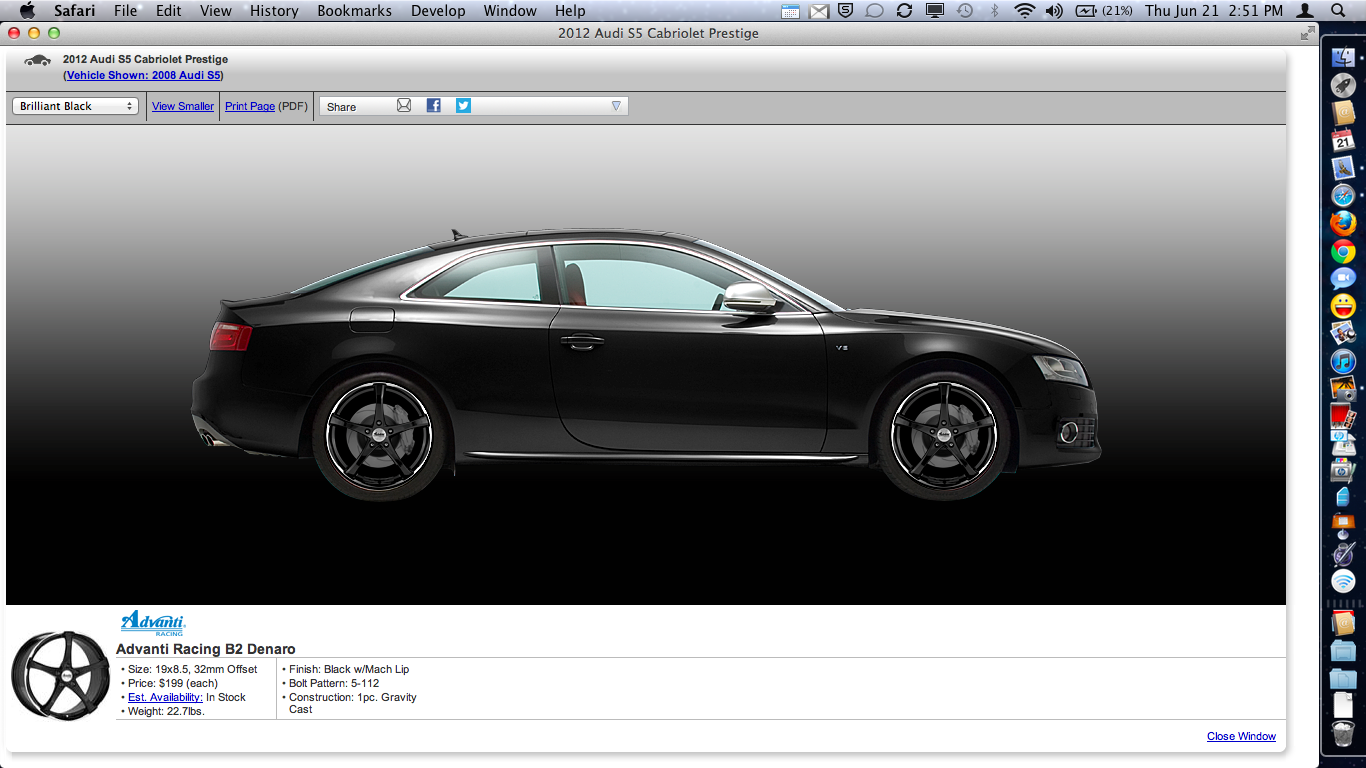The width and height of the screenshot is (1366, 768).
Task: Open the Trash in the Dock
Action: pos(1343,735)
